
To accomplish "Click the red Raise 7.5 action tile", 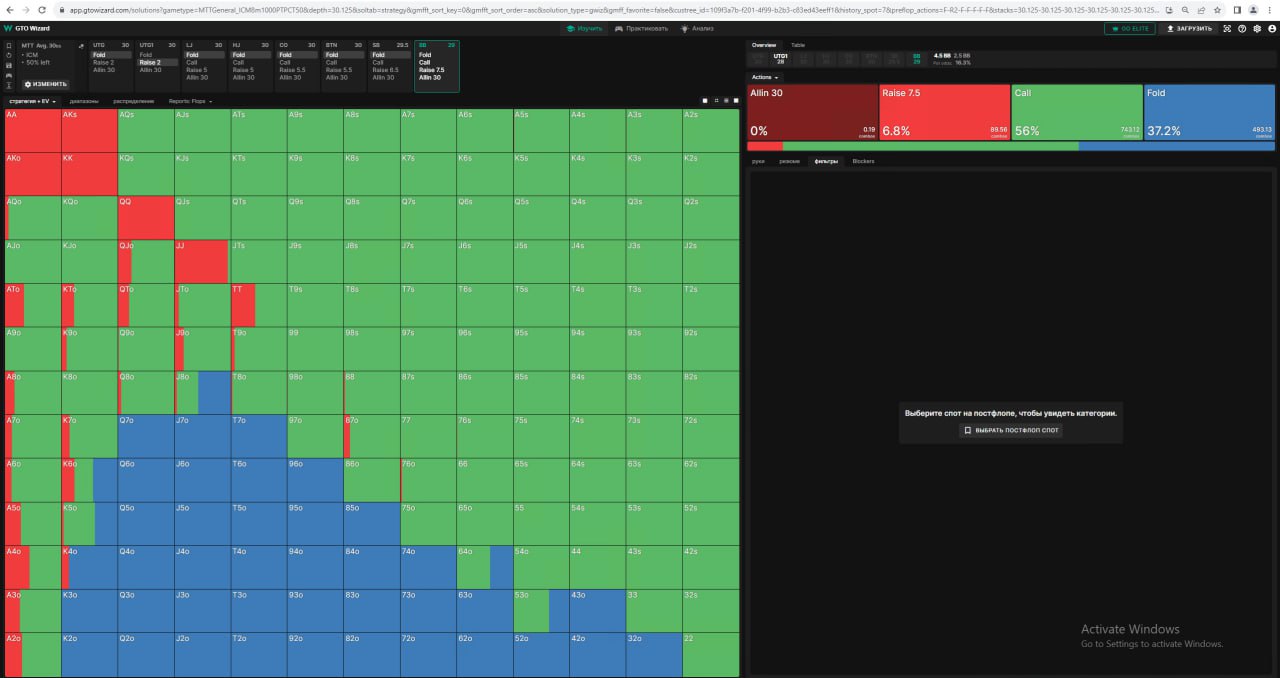I will pos(944,112).
